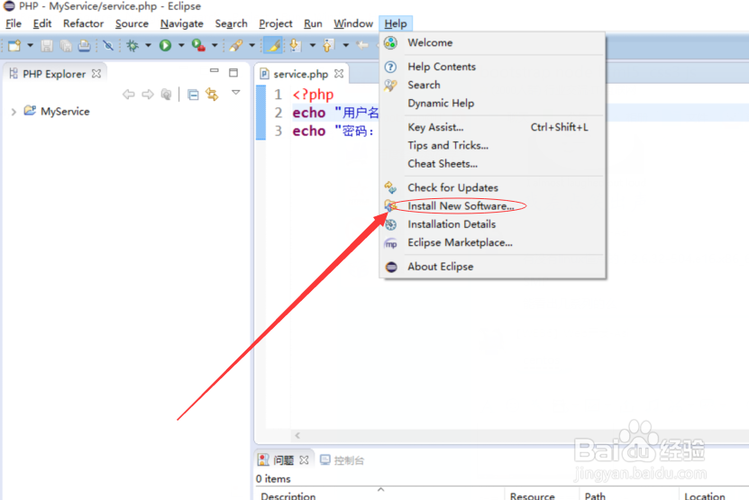This screenshot has width=749, height=500.
Task: Click the Print toolbar icon
Action: 84,45
